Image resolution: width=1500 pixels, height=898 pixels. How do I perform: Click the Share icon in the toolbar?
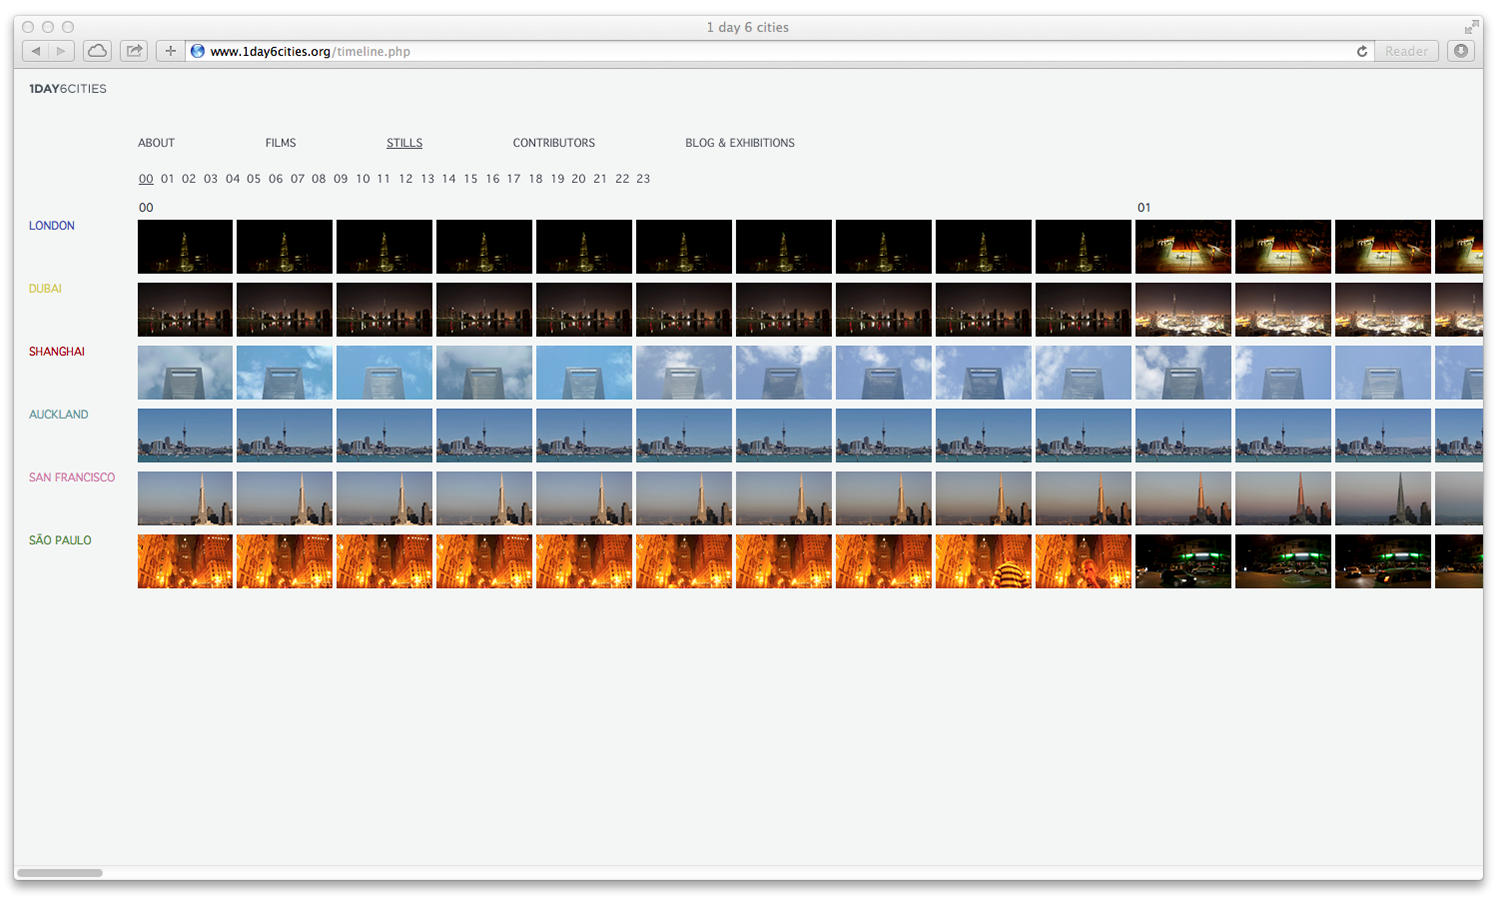point(134,51)
